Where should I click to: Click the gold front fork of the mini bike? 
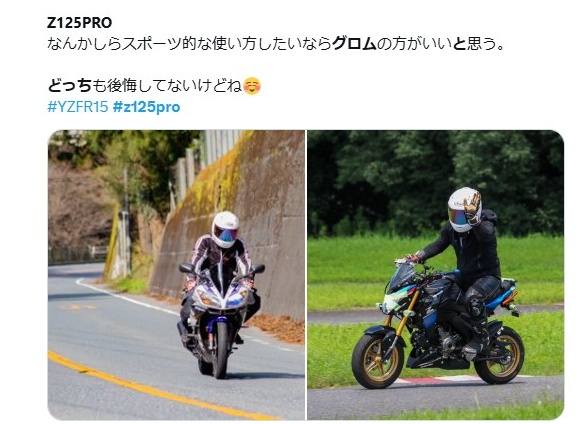[404, 313]
